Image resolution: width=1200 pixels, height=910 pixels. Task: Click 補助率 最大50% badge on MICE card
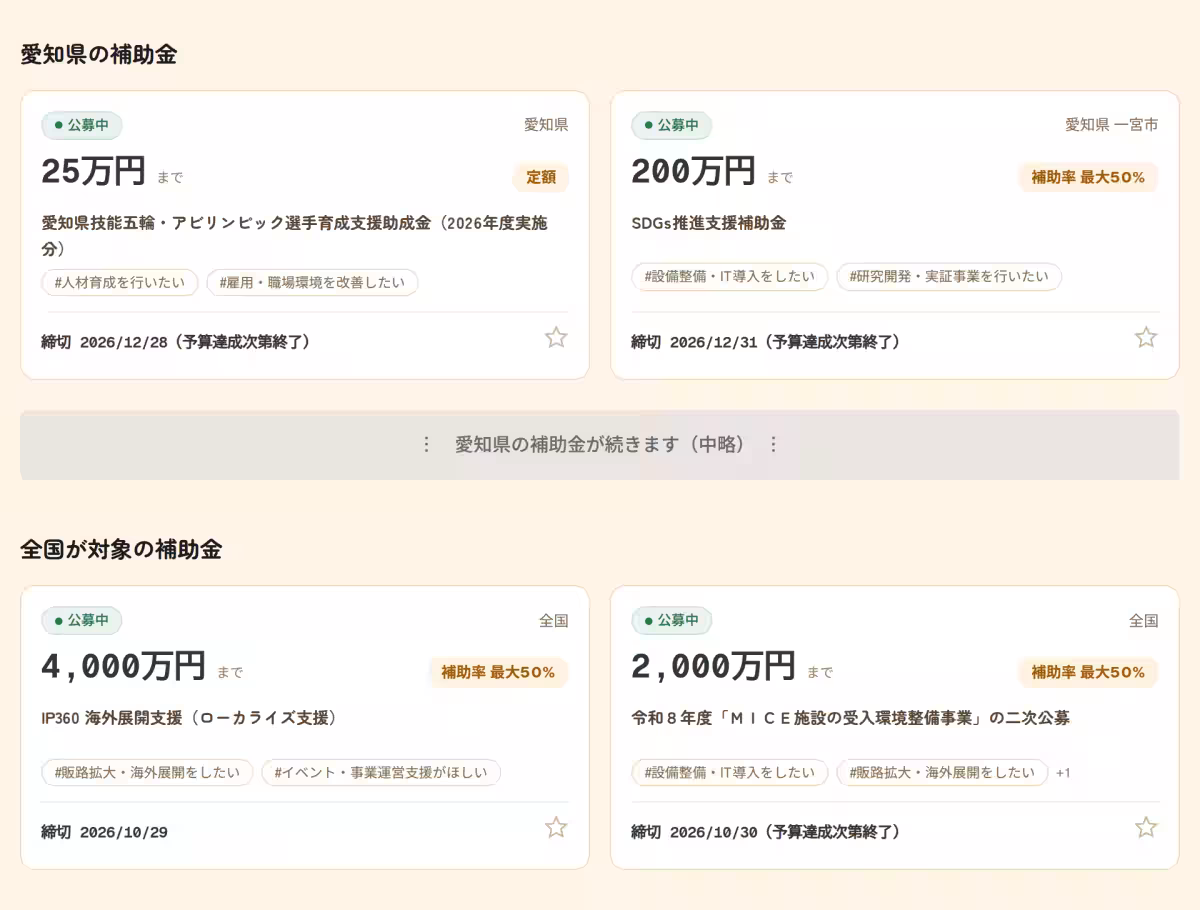(x=1088, y=672)
